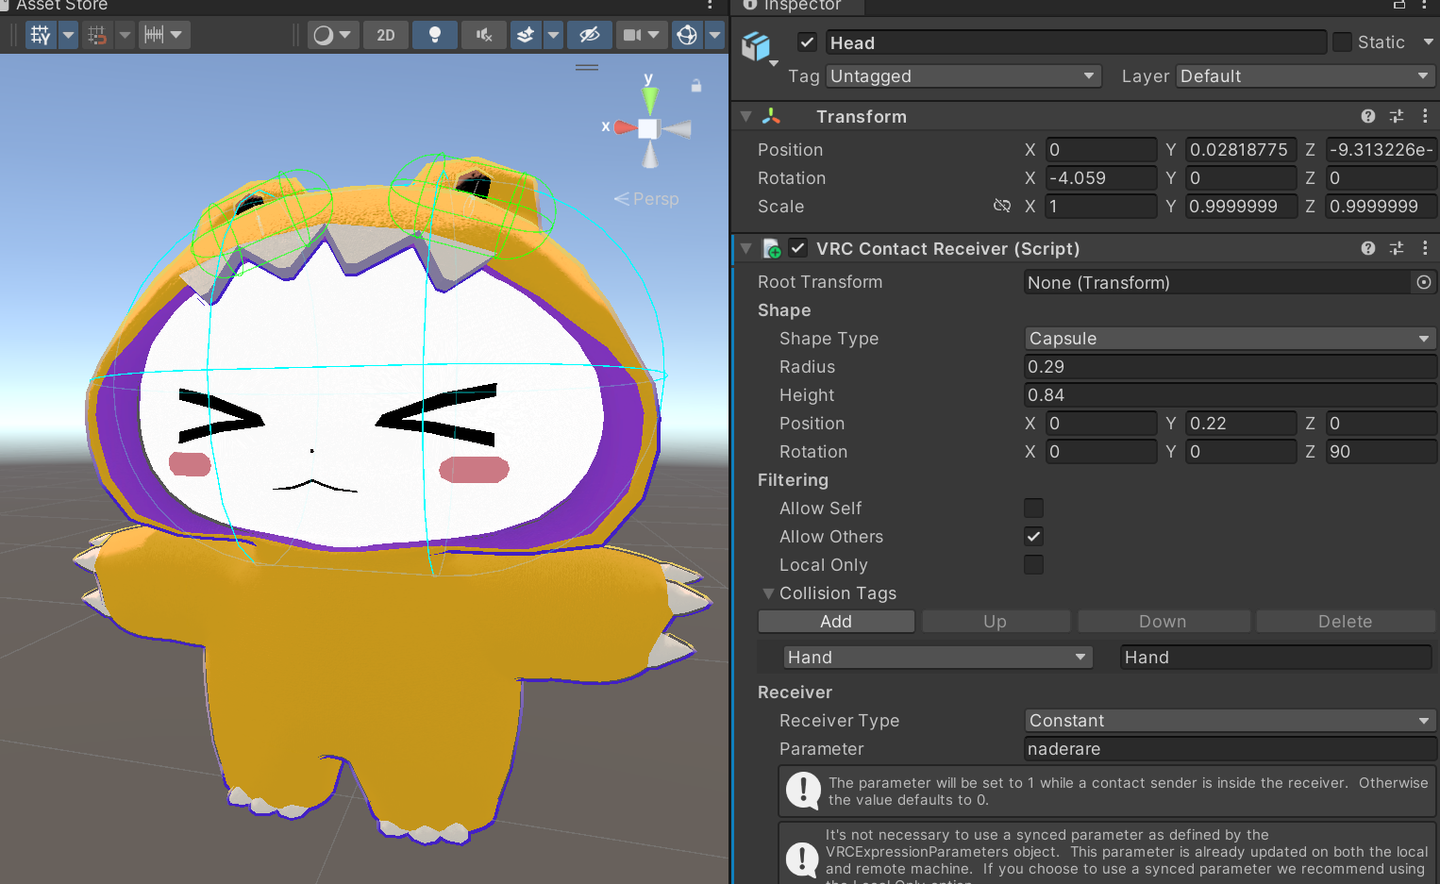1440x884 pixels.
Task: Click the Up button for collision tags
Action: 995,621
